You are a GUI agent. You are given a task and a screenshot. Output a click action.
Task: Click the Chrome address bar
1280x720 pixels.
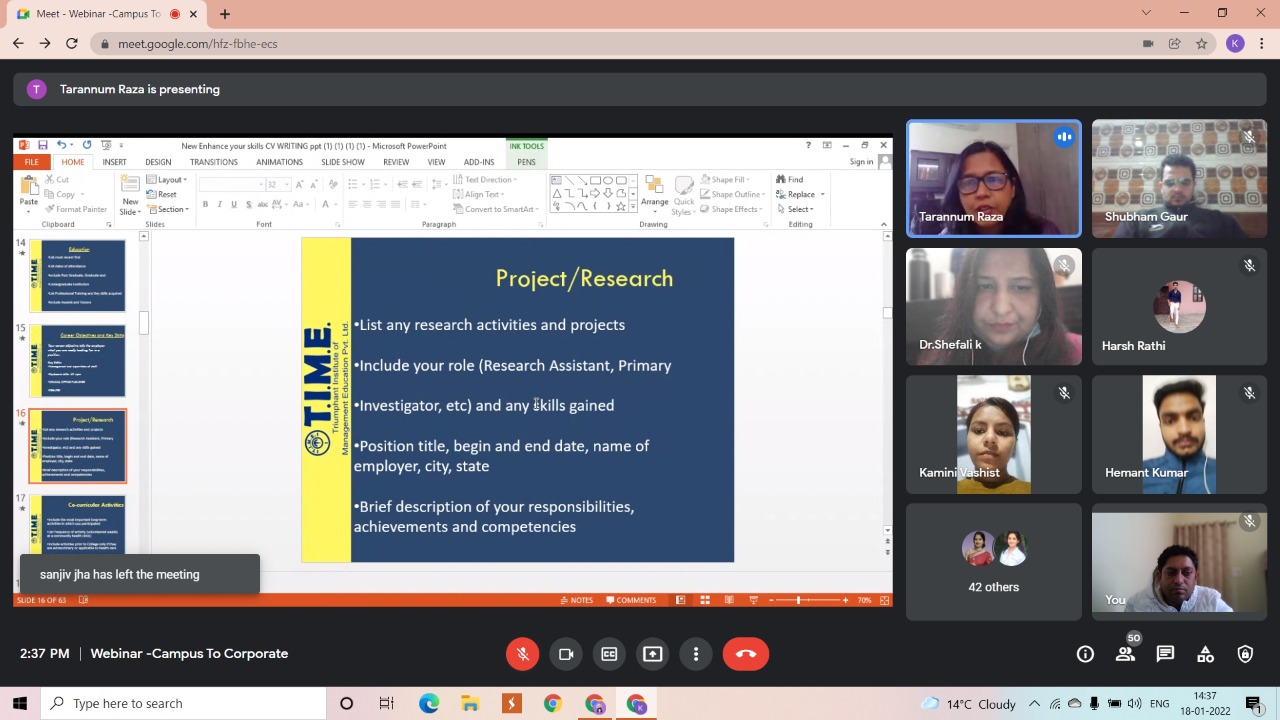click(600, 44)
